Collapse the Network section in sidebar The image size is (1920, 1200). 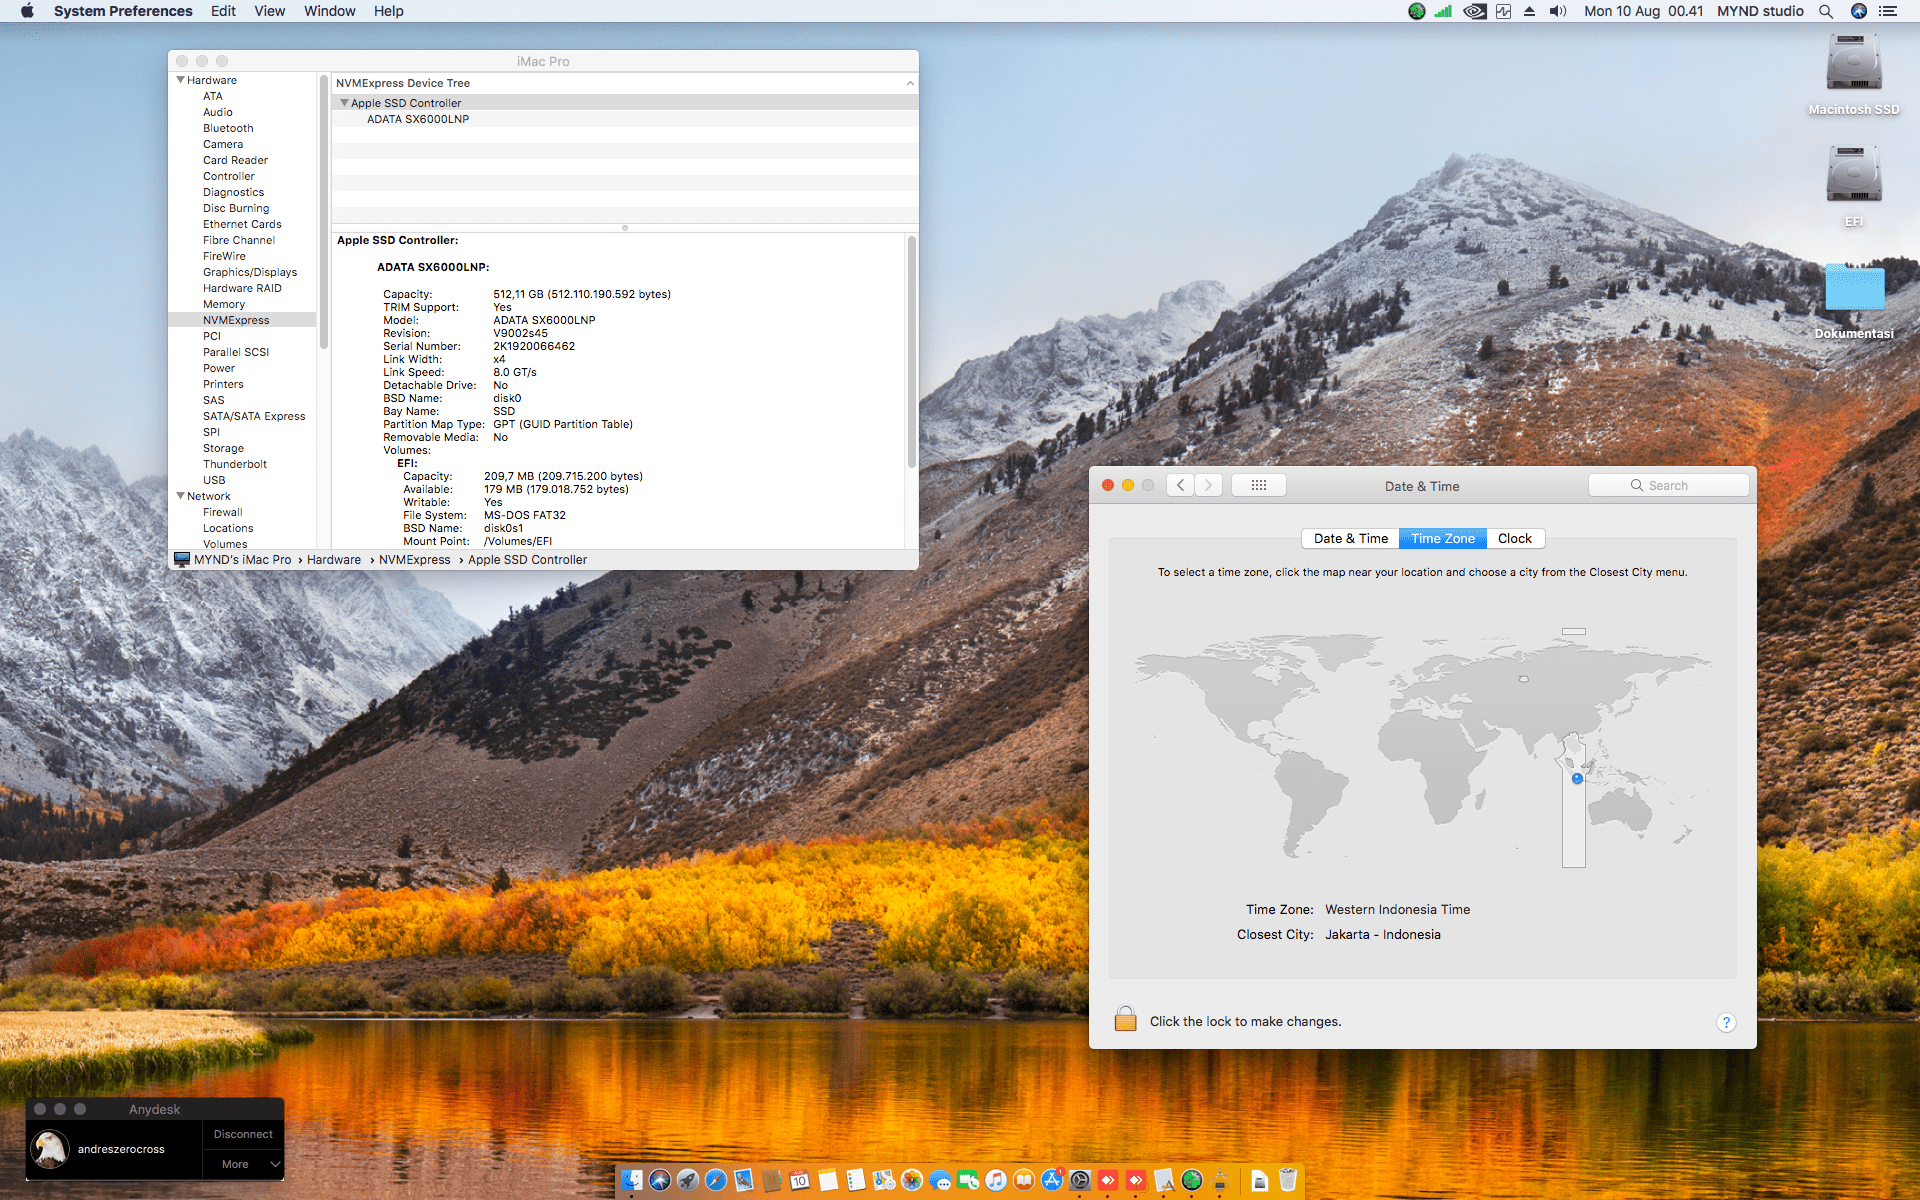[180, 496]
